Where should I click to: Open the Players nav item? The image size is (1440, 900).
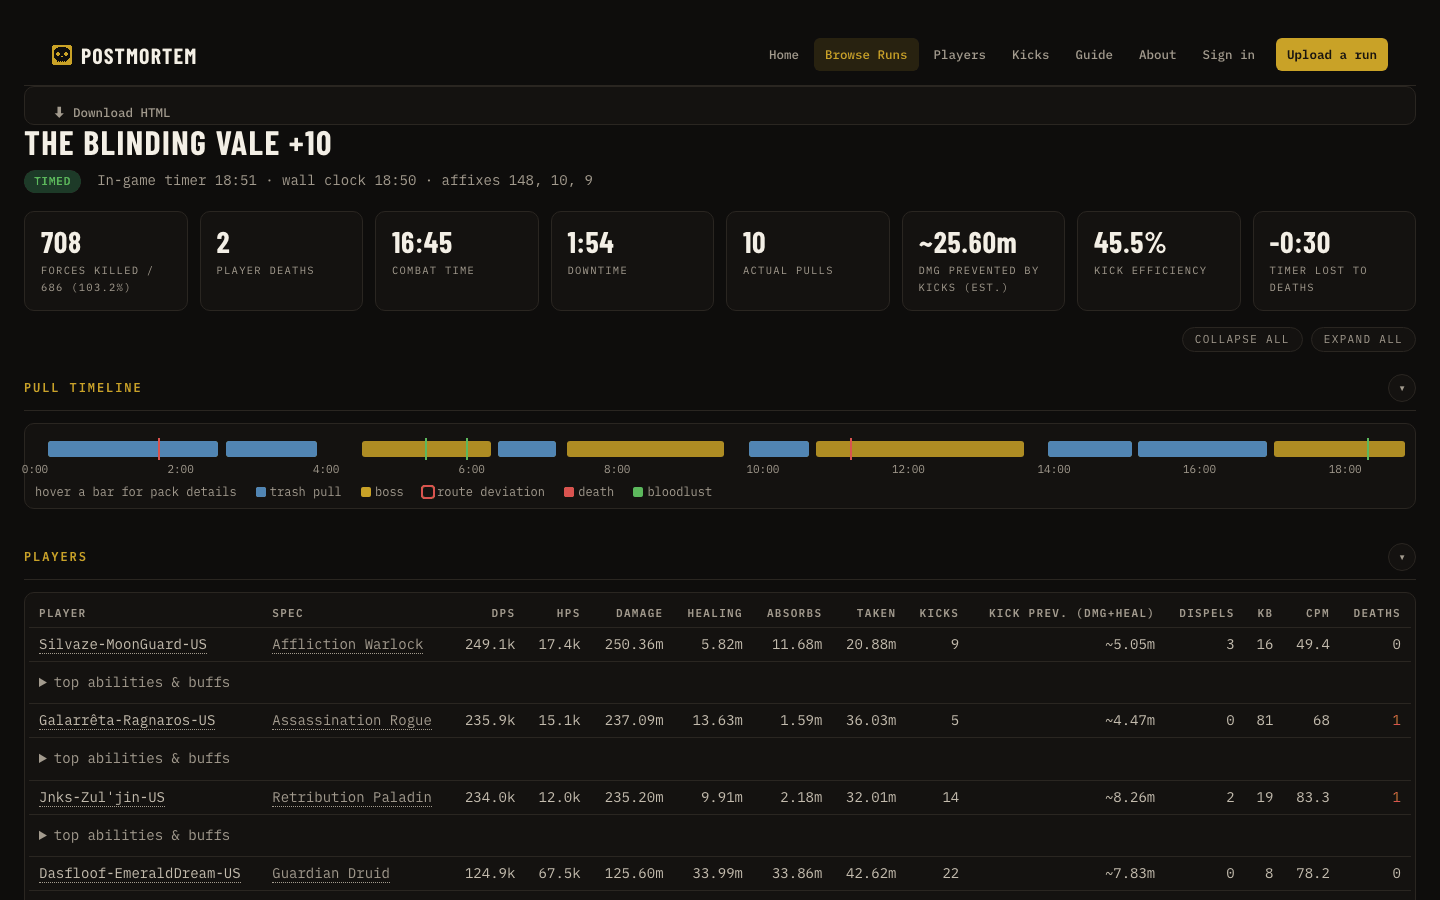pos(959,55)
